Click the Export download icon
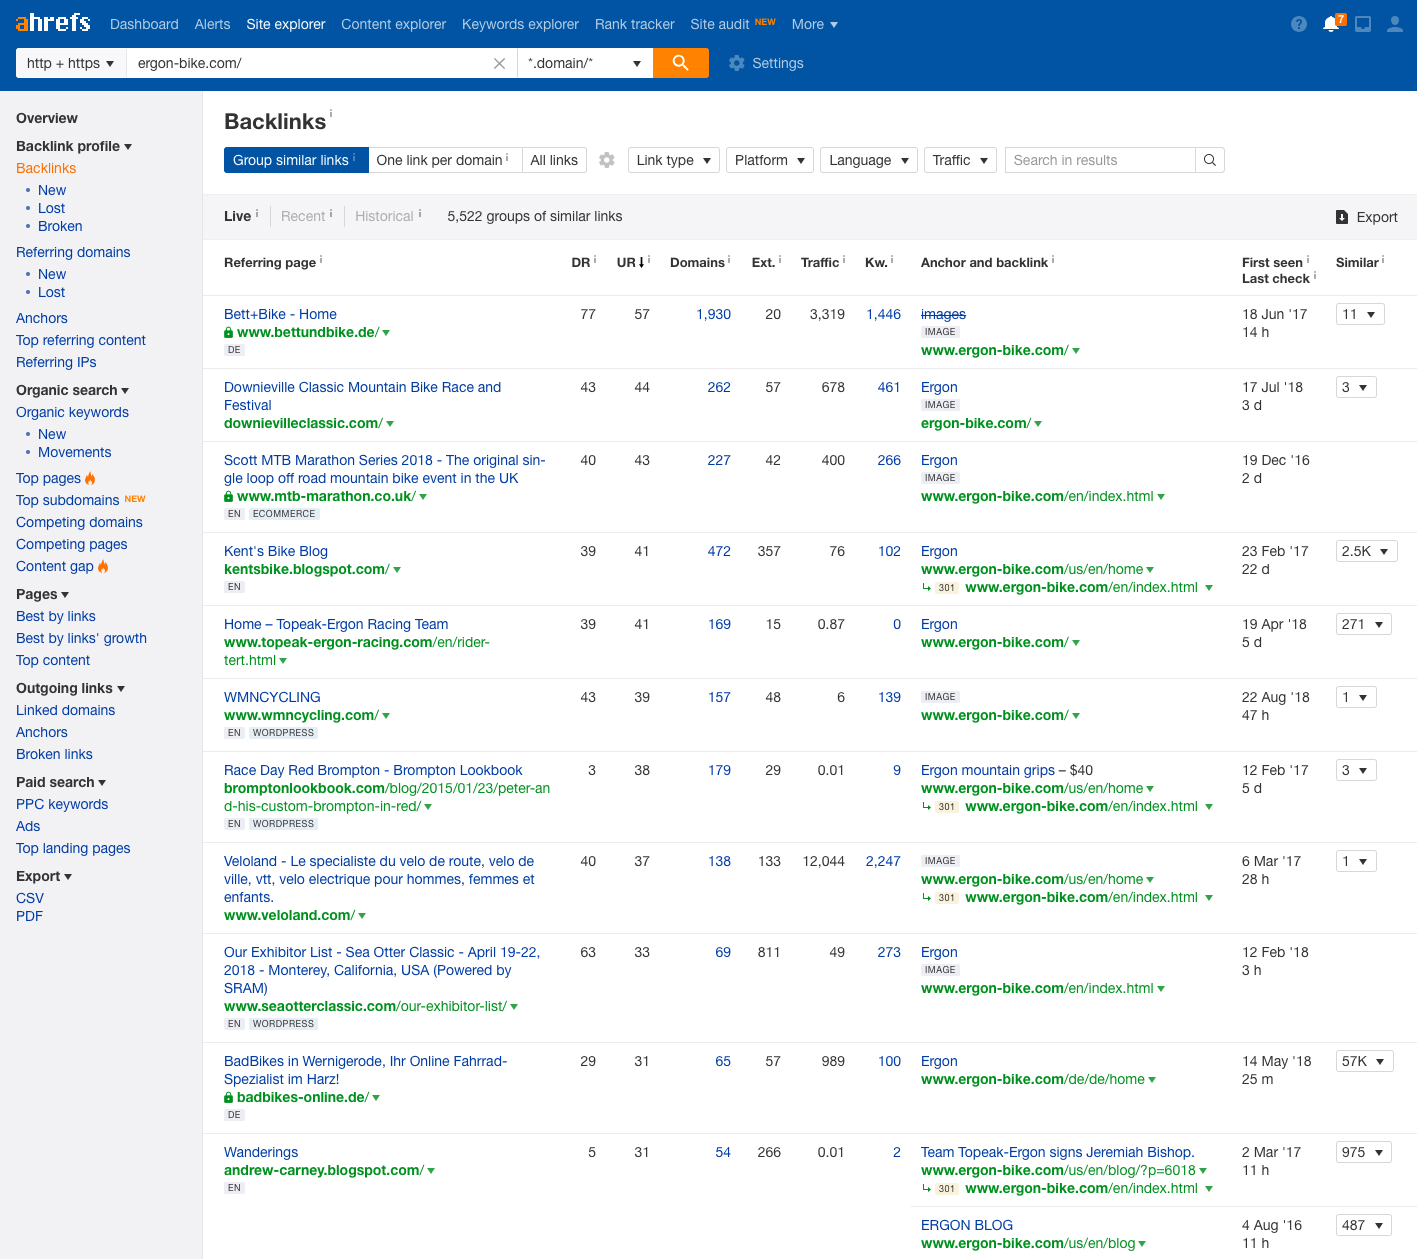 [x=1342, y=217]
